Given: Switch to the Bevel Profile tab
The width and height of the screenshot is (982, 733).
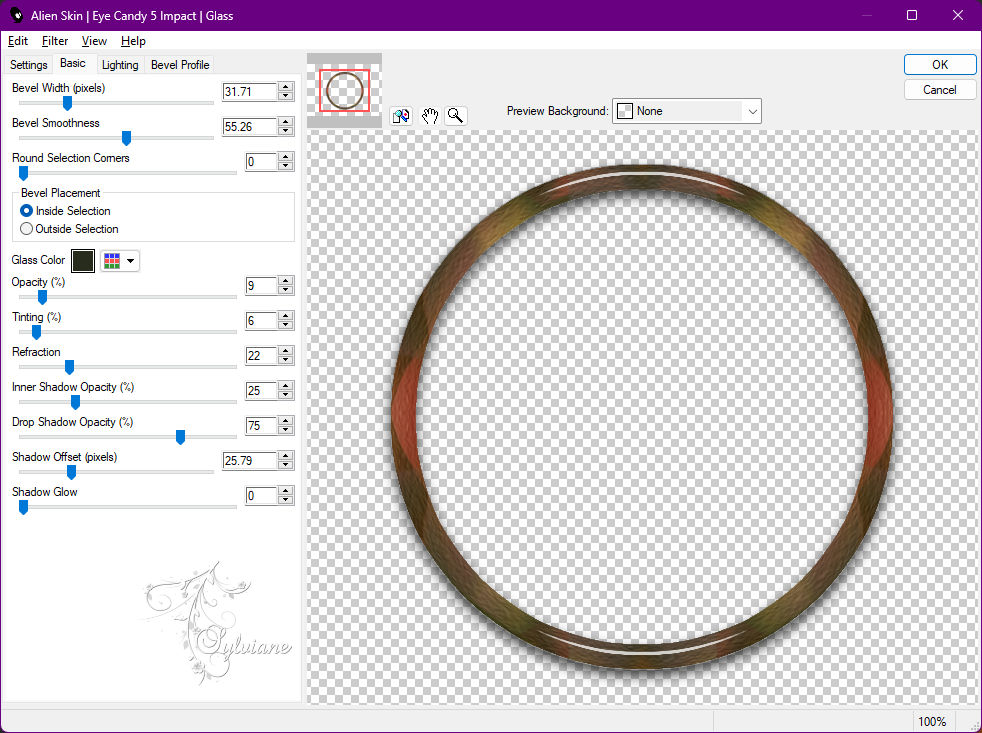Looking at the screenshot, I should tap(180, 65).
